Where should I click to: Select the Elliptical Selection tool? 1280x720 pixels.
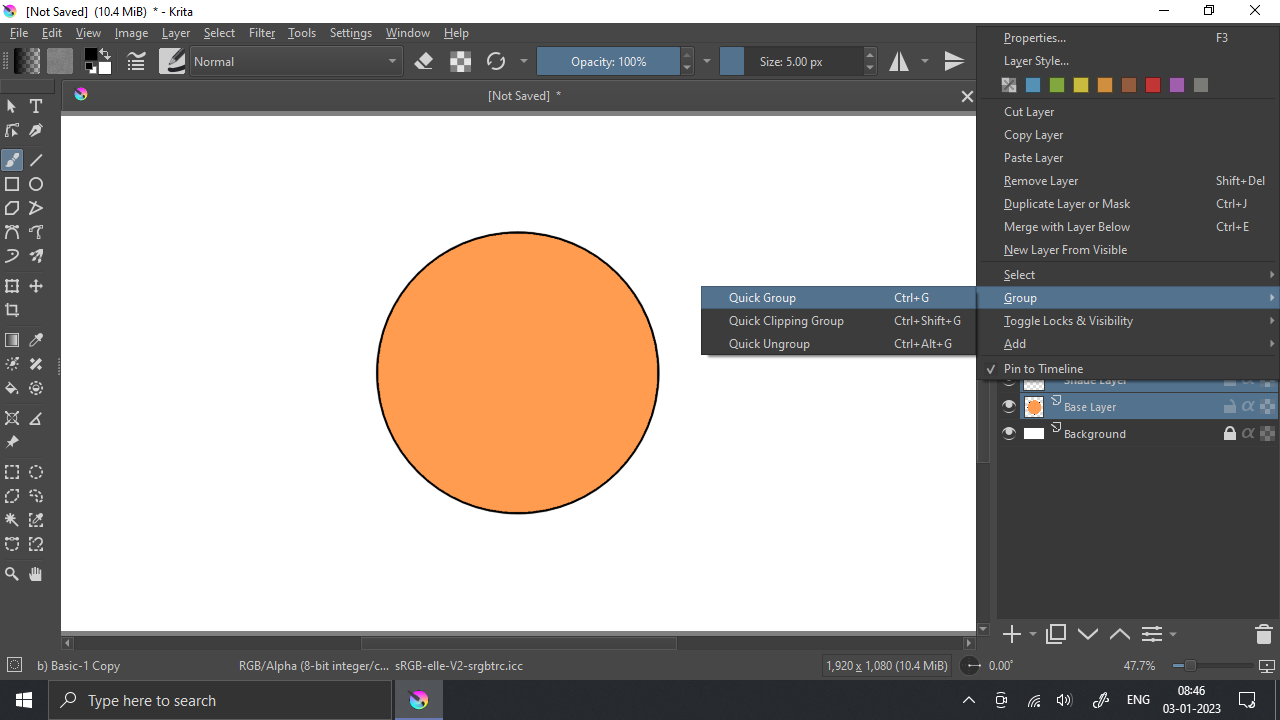(36, 472)
